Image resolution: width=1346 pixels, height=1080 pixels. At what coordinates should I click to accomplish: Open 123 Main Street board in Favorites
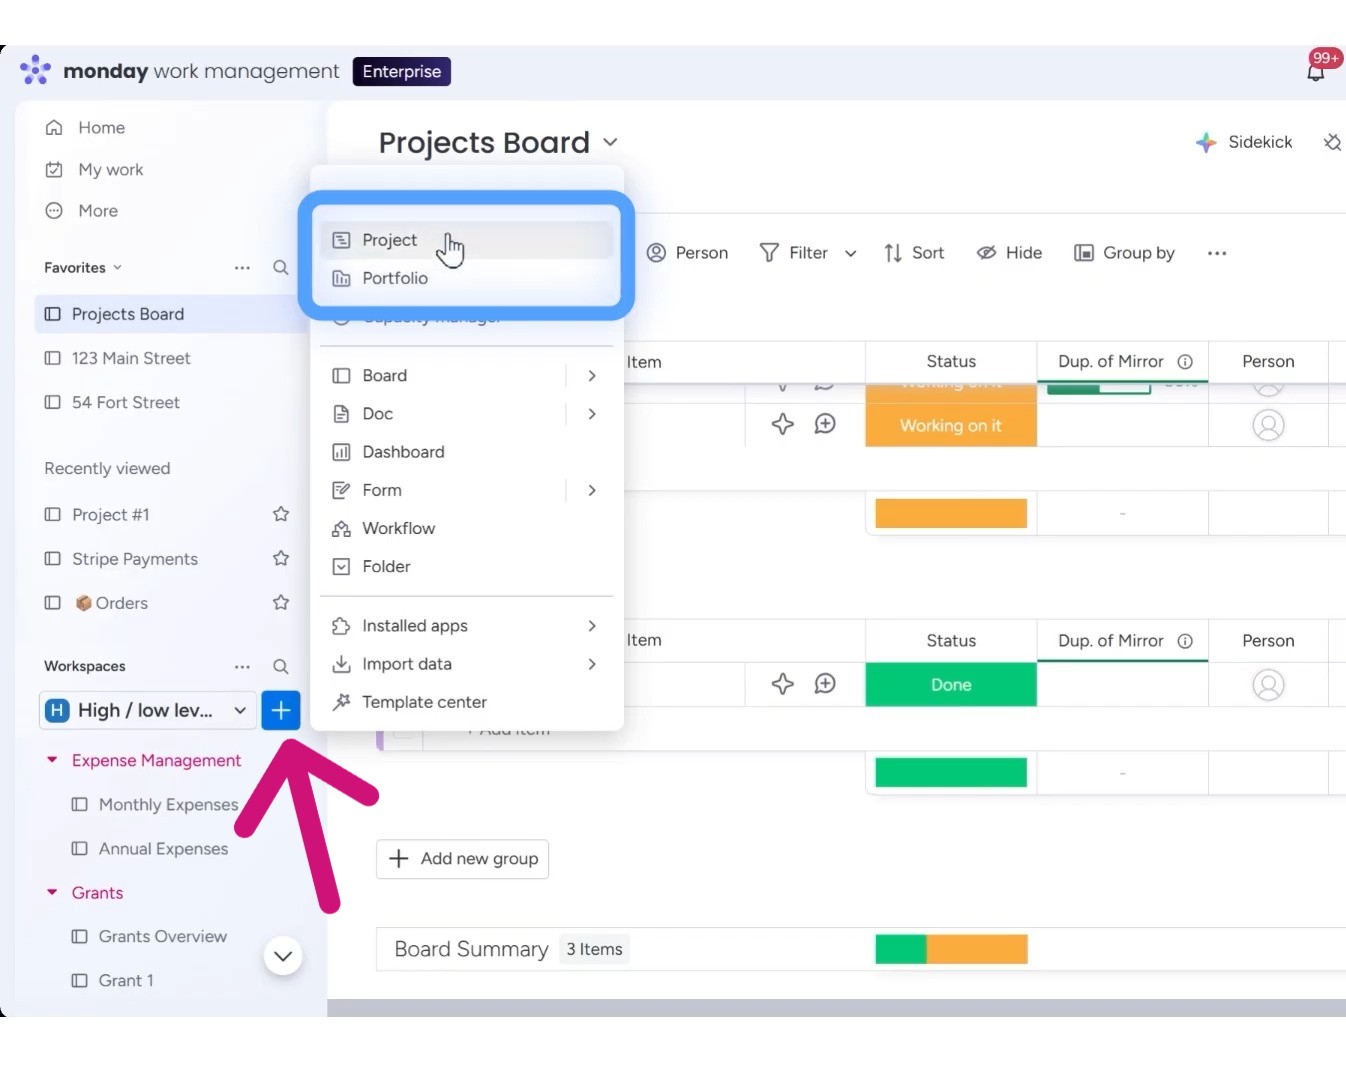click(131, 358)
